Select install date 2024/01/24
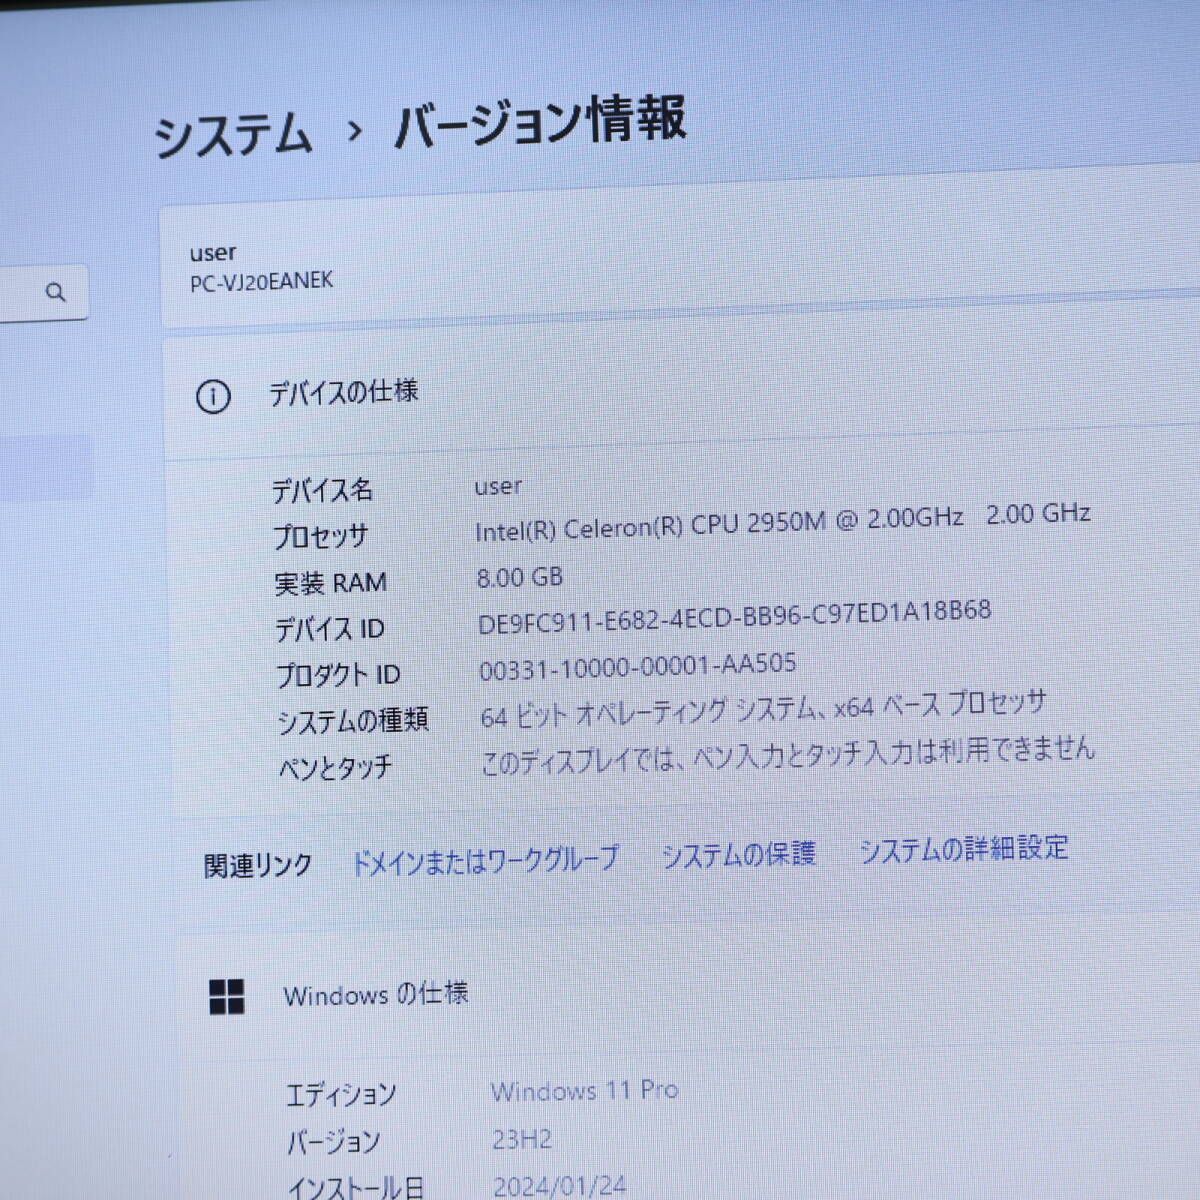Screen dimensions: 1200x1200 [560, 1186]
